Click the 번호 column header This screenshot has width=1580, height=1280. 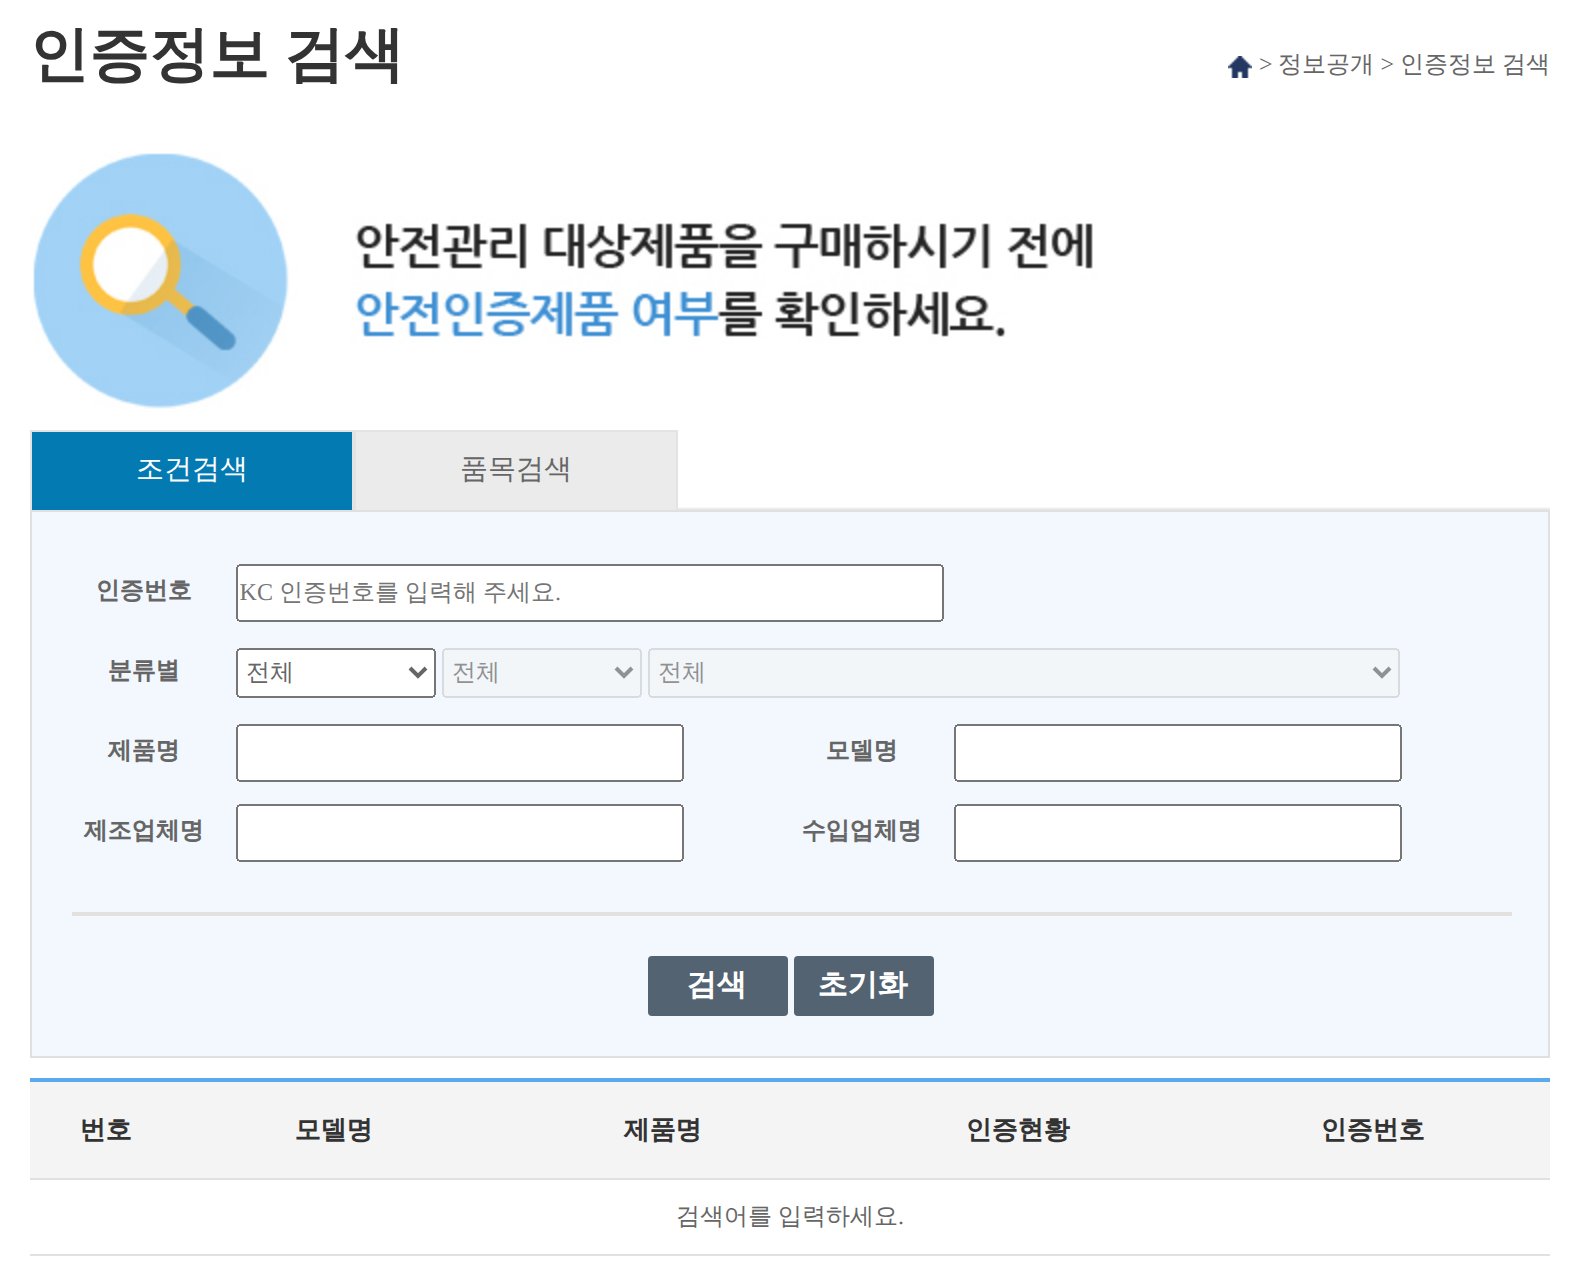point(106,1130)
